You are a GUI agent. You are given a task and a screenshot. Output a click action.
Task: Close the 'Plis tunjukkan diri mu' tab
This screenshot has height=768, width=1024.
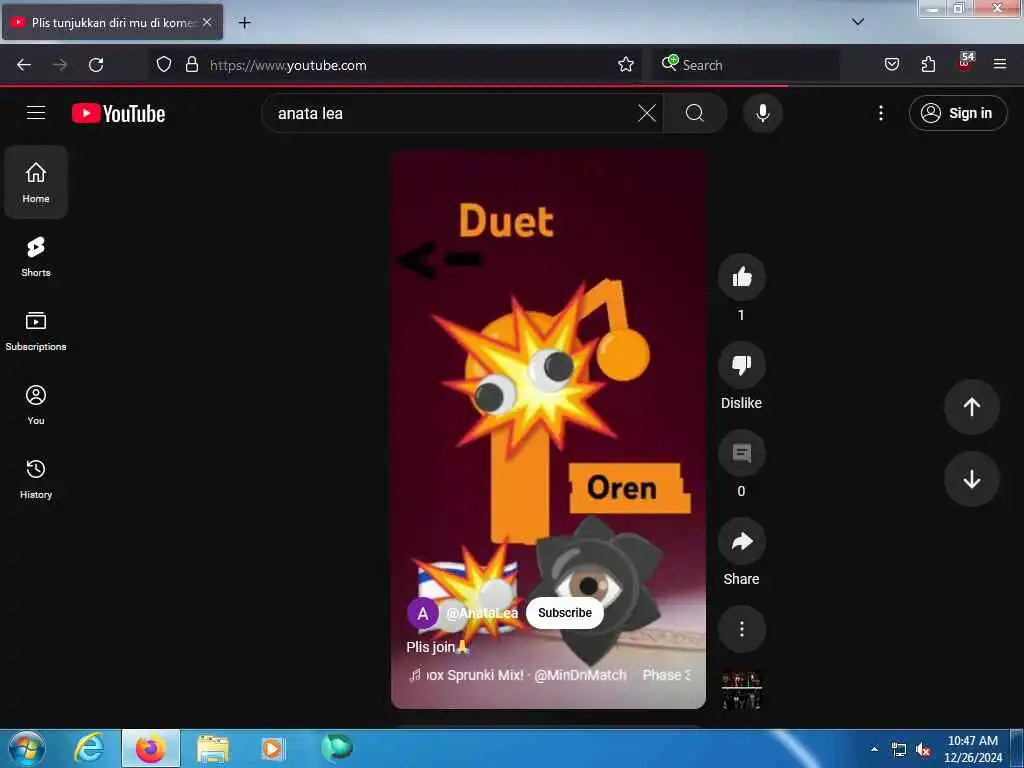click(x=207, y=22)
